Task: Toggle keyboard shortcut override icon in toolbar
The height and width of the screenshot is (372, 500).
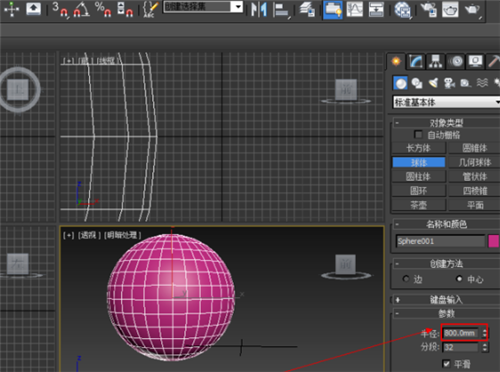Action: coord(33,9)
